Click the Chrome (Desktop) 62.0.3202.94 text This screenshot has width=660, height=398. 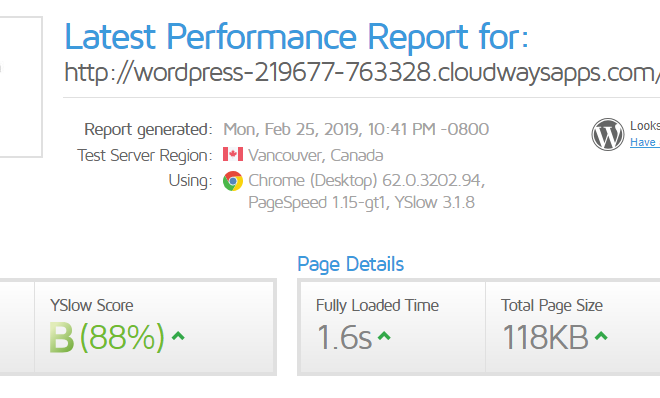pos(367,180)
